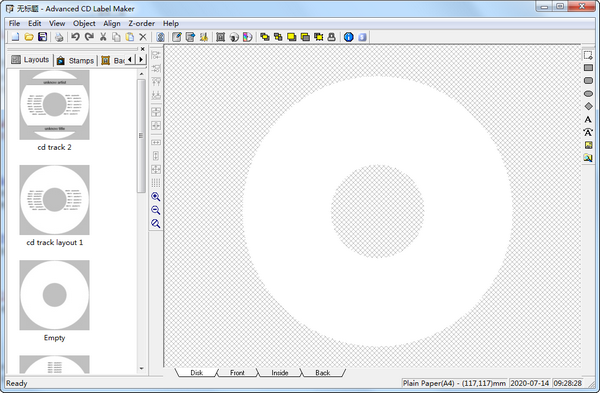
Task: Click the zoom in magnifier icon
Action: (x=155, y=197)
